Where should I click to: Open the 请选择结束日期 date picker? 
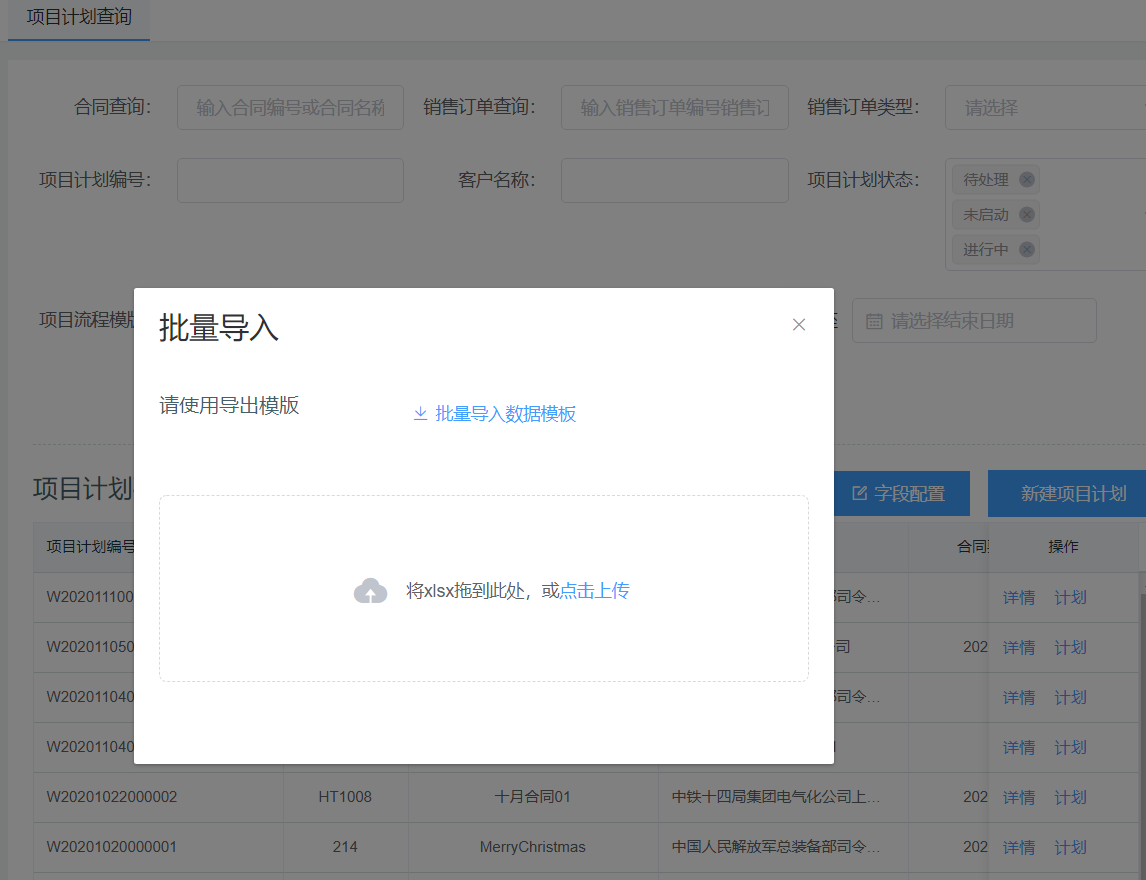(x=985, y=321)
